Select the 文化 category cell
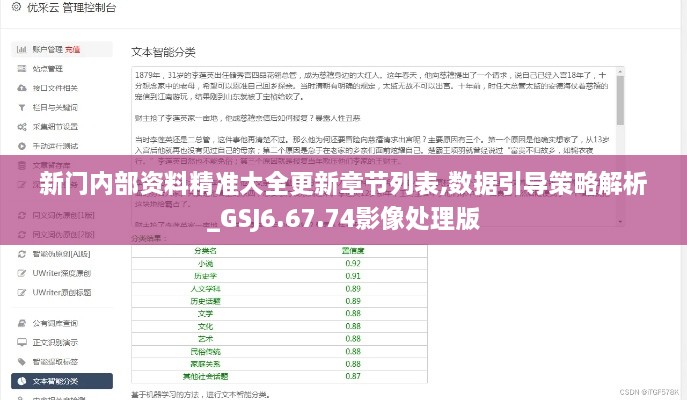Viewport: 687px width, 400px height. (205, 326)
